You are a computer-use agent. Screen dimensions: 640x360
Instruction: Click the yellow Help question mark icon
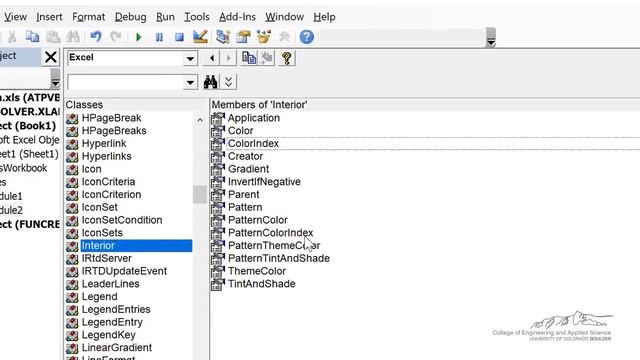(x=287, y=58)
